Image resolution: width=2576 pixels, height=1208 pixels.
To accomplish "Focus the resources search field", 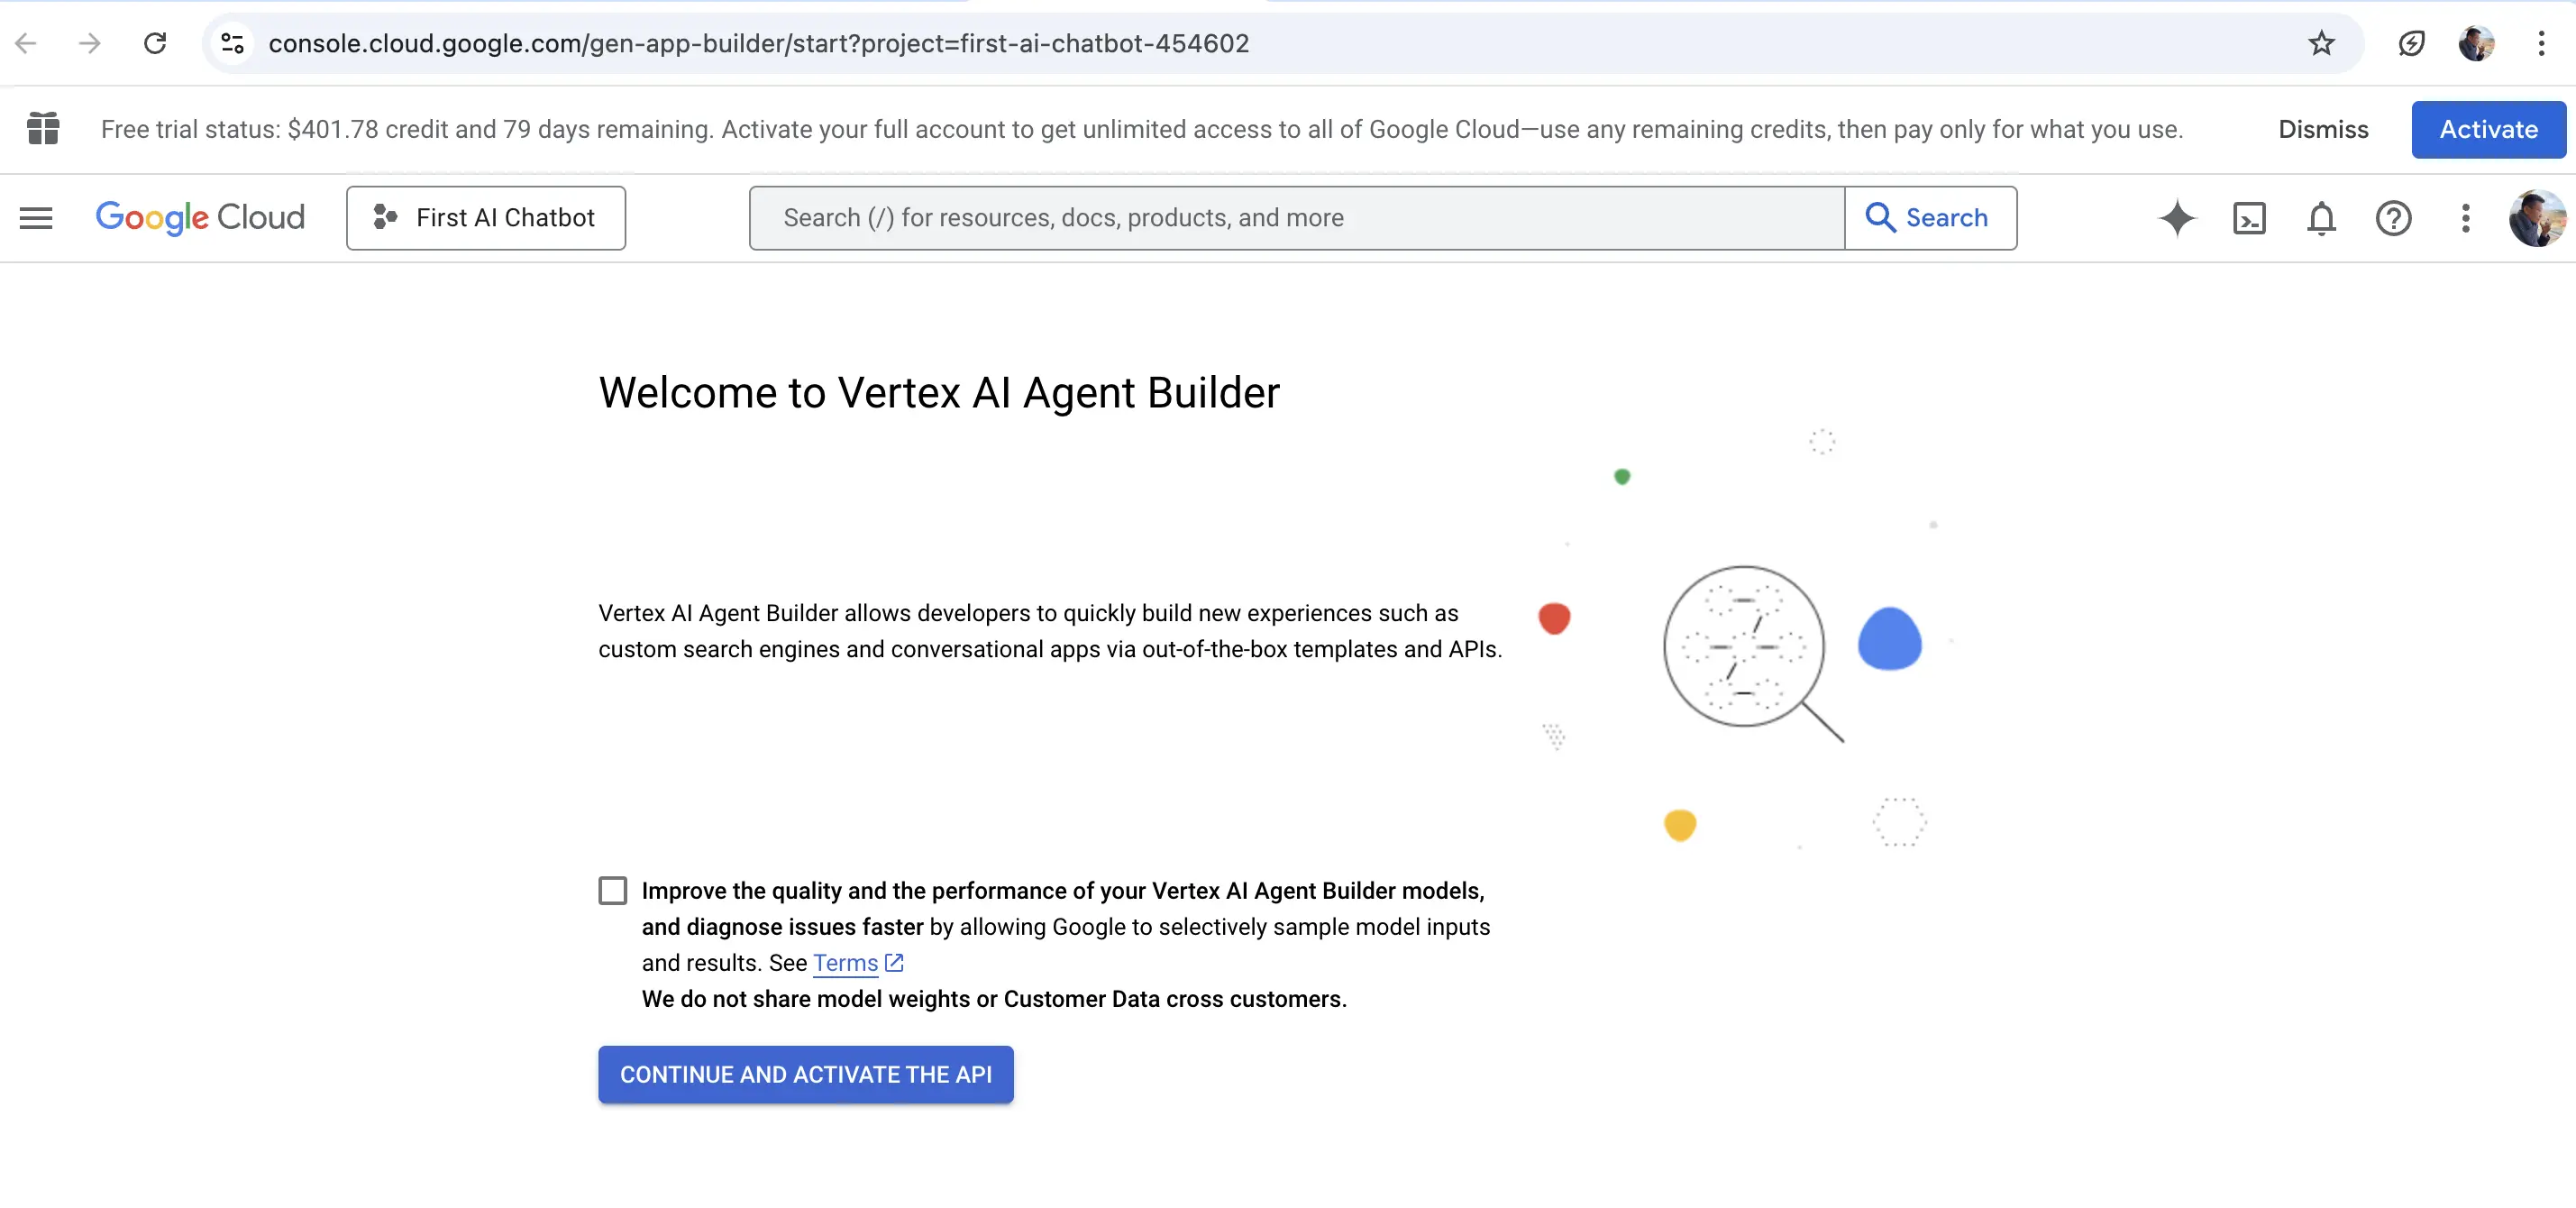I will [x=1297, y=217].
